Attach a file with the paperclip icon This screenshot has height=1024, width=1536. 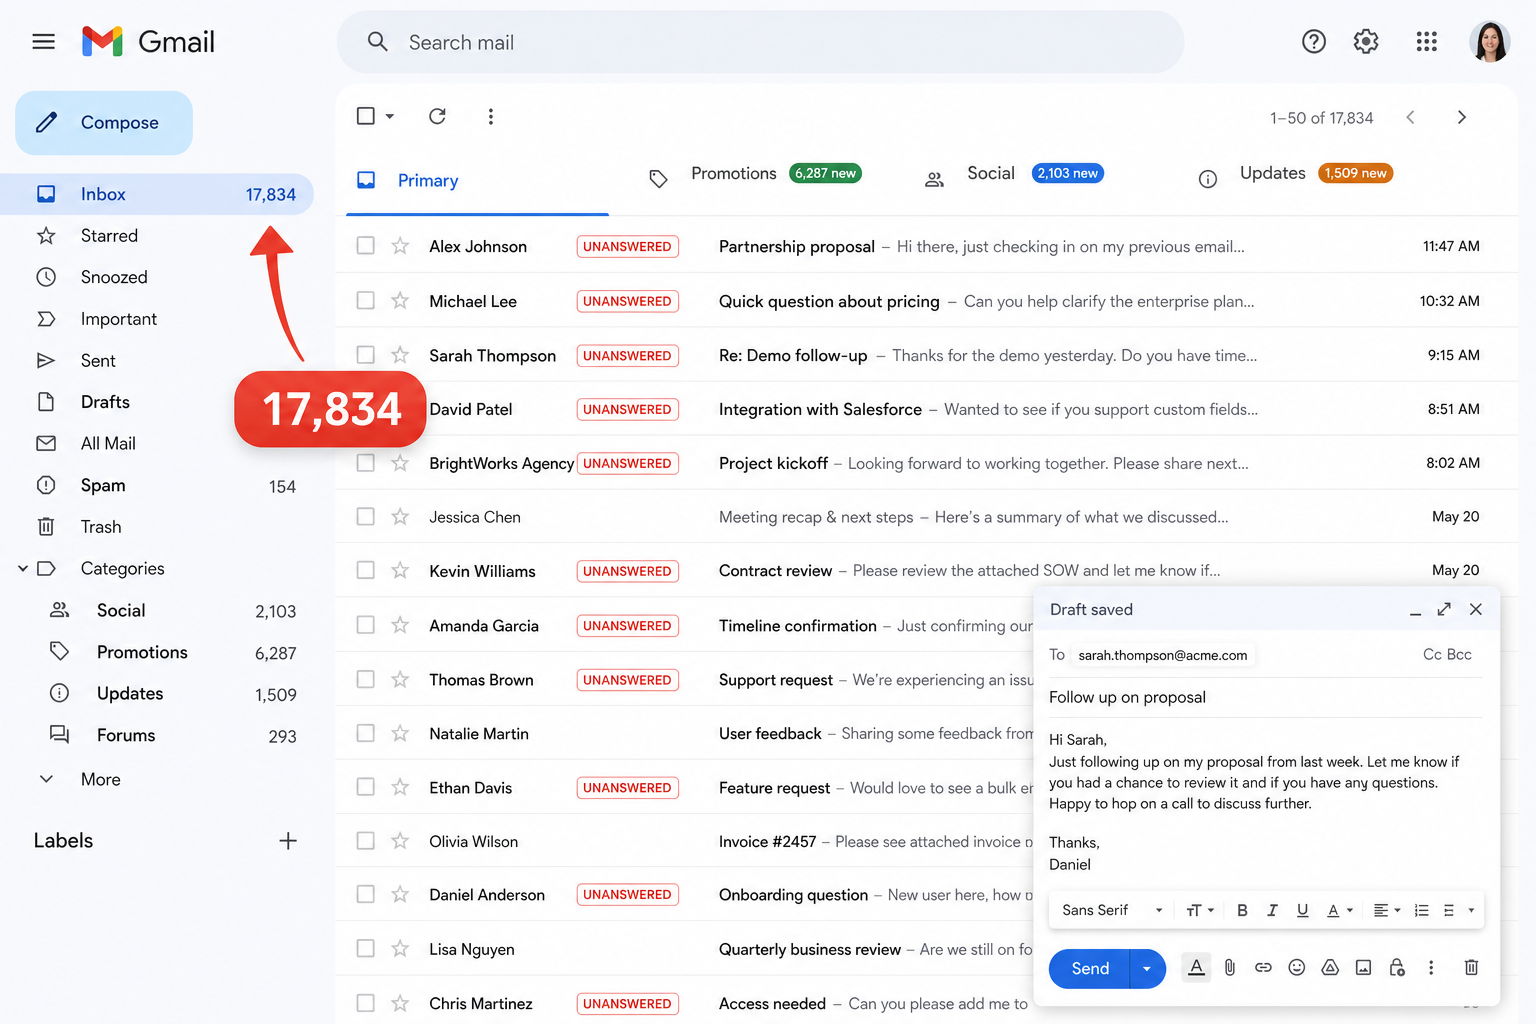coord(1230,967)
